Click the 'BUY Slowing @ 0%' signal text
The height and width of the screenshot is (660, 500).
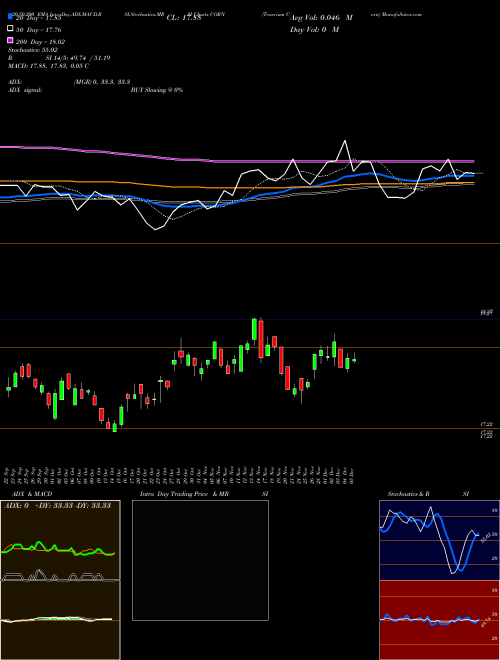(157, 90)
